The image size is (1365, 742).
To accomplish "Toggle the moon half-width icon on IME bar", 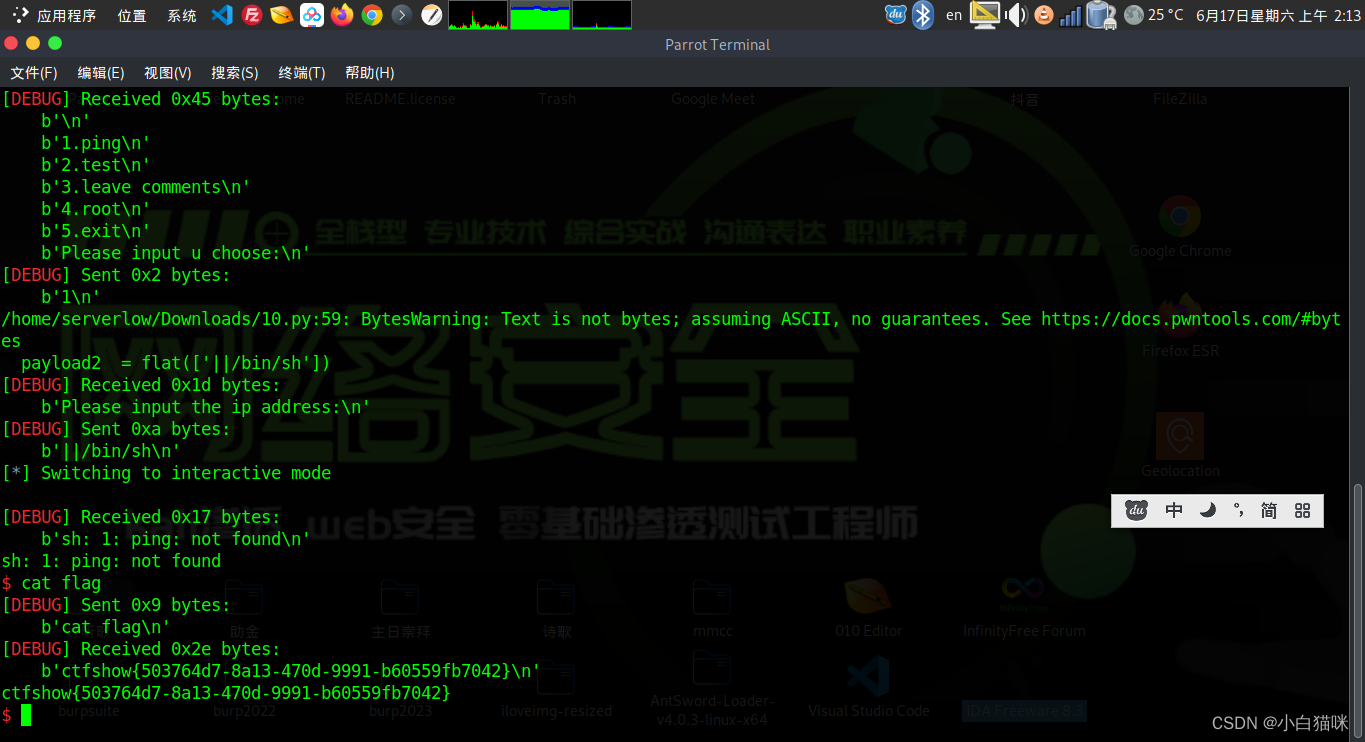I will point(1208,510).
